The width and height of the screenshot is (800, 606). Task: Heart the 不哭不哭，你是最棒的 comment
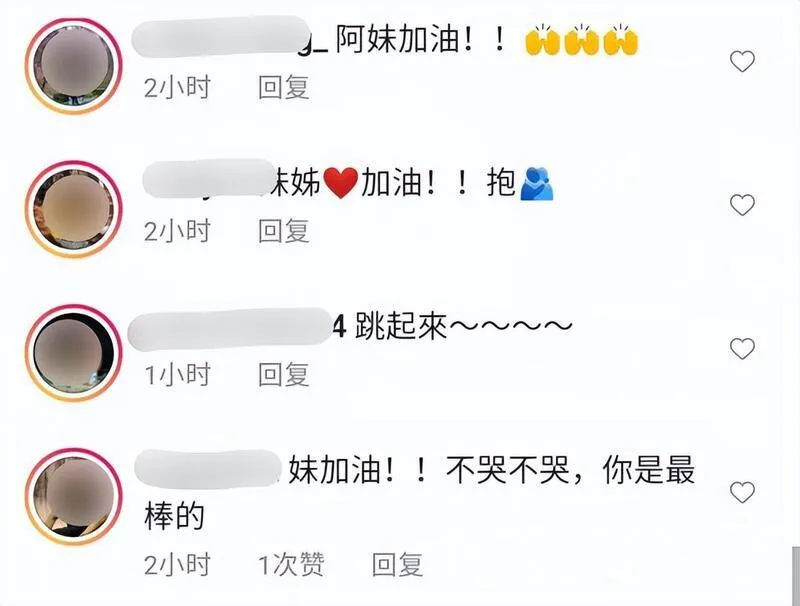click(742, 492)
